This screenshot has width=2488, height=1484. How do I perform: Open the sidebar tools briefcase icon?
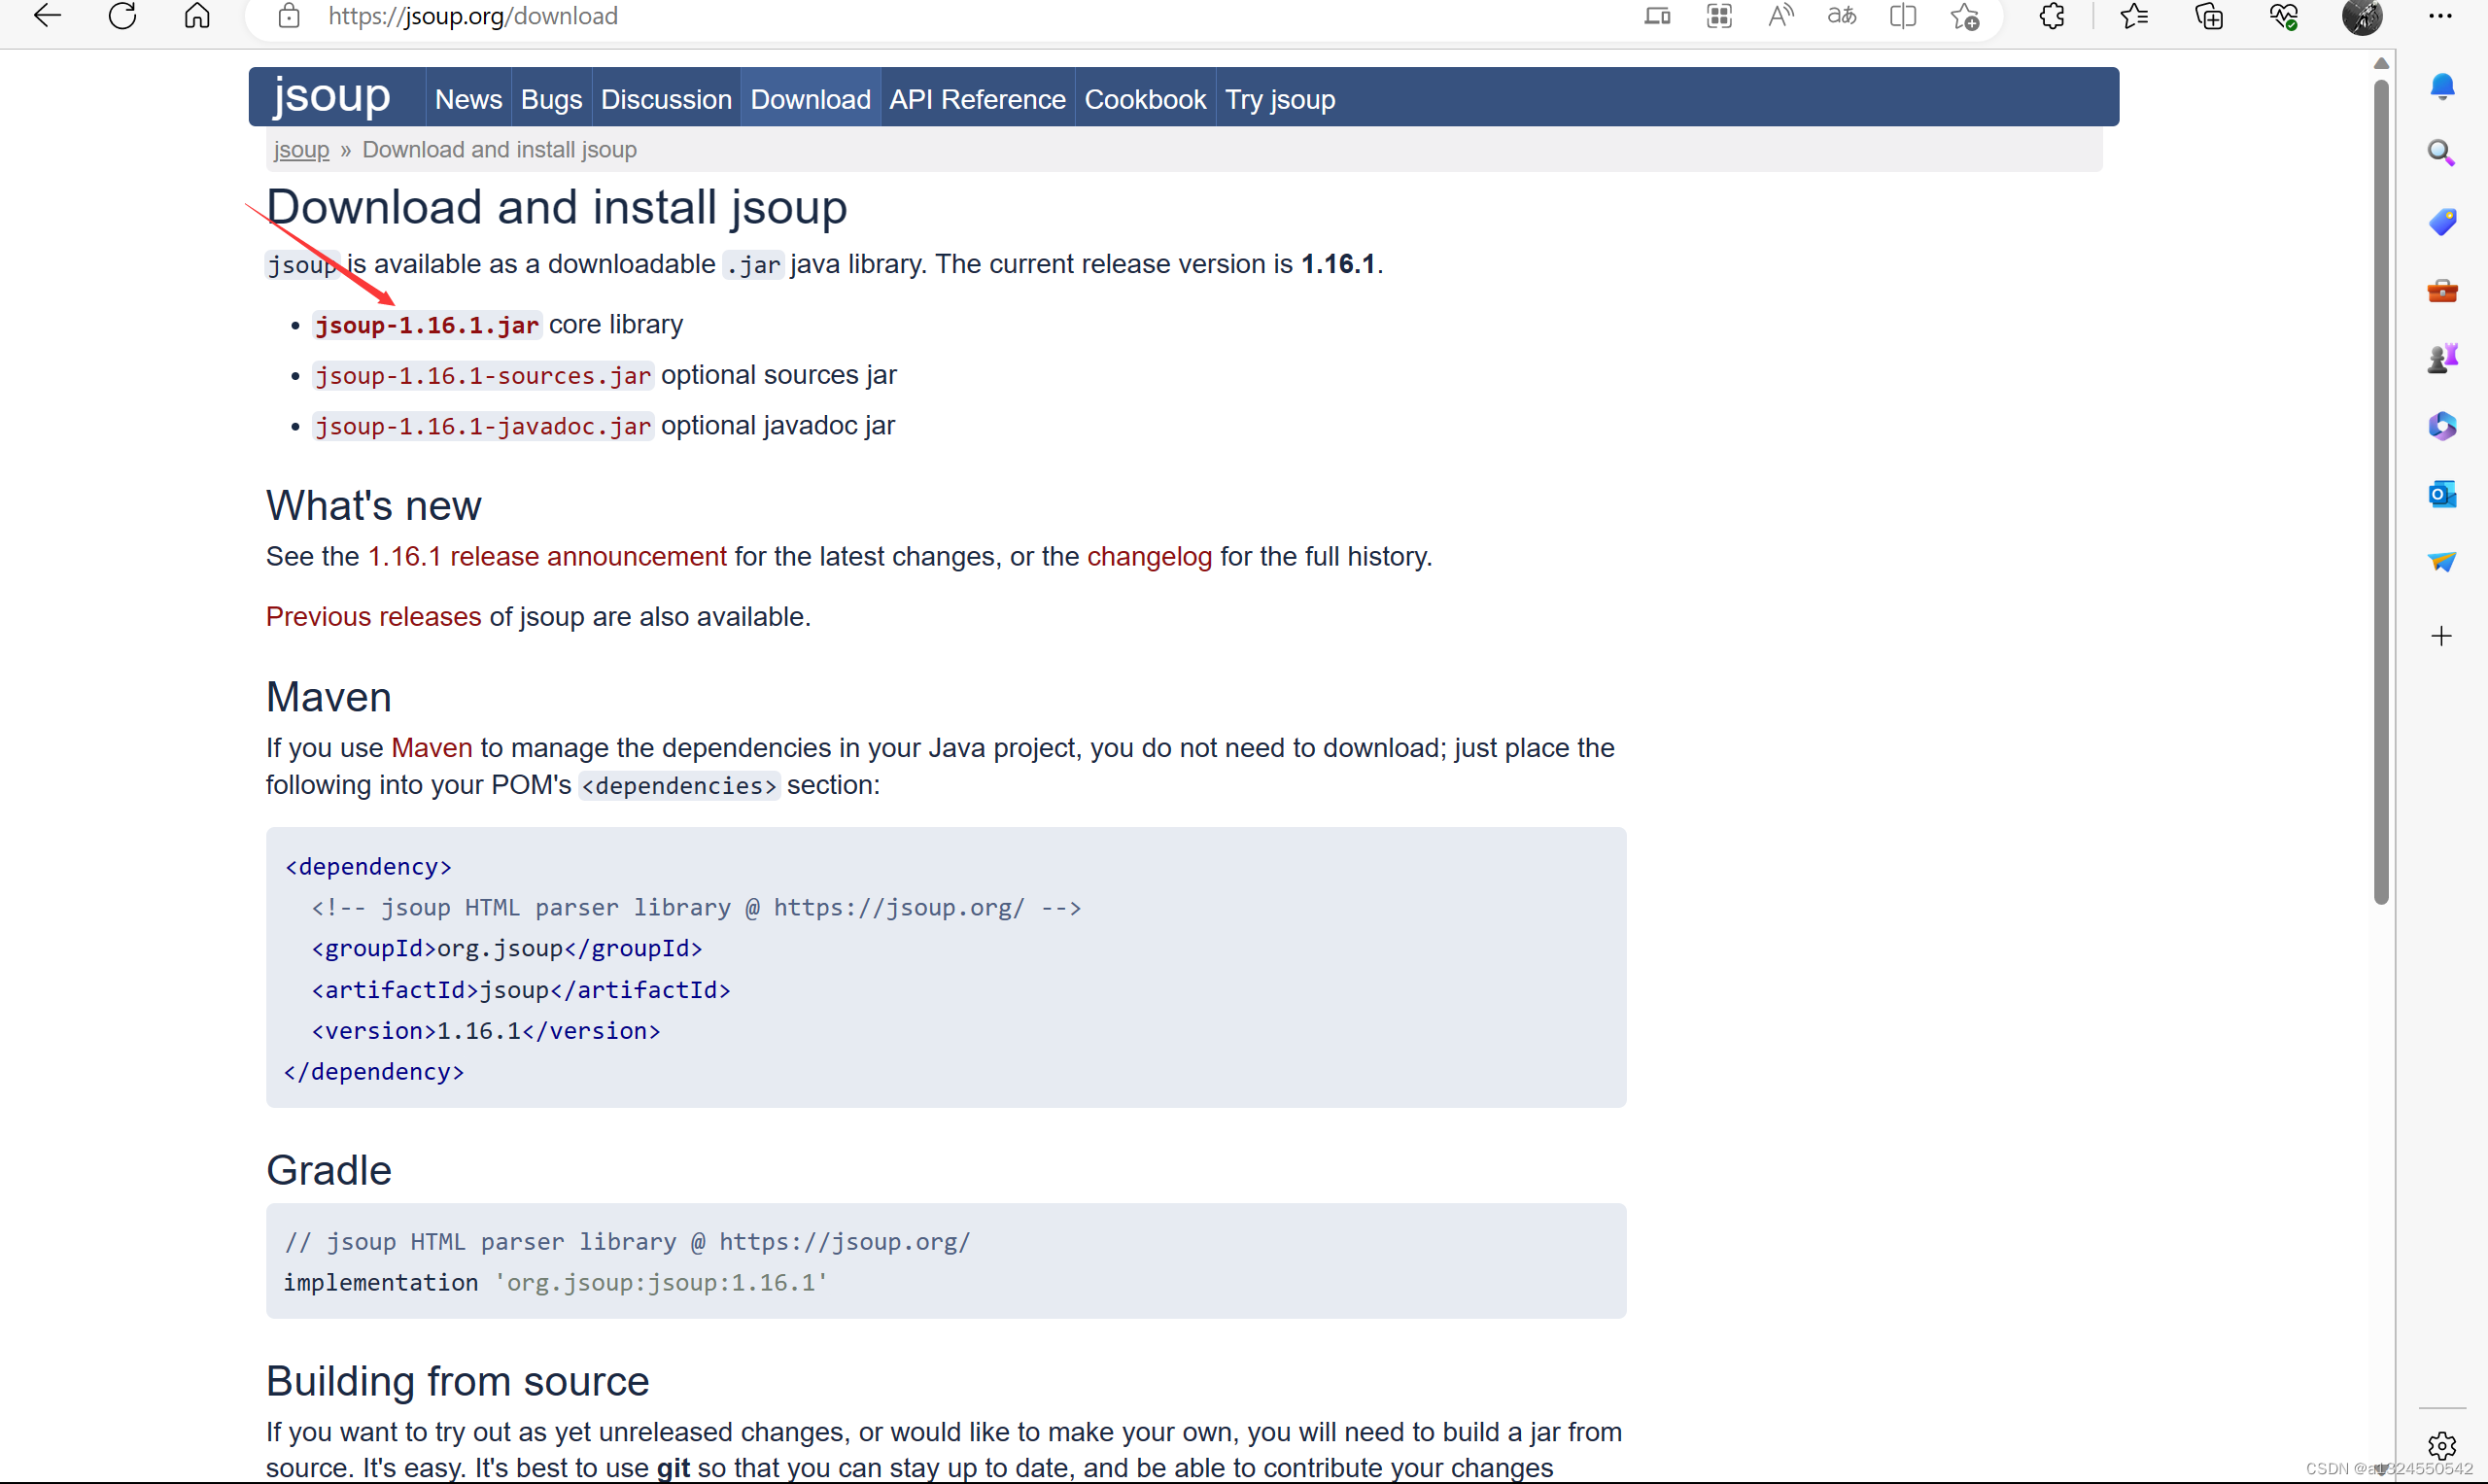pyautogui.click(x=2441, y=291)
